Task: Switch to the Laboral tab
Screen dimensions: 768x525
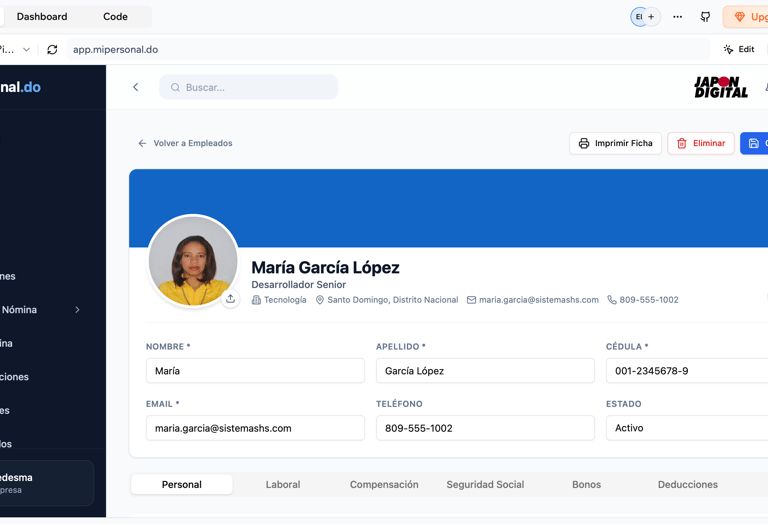Action: (x=283, y=484)
